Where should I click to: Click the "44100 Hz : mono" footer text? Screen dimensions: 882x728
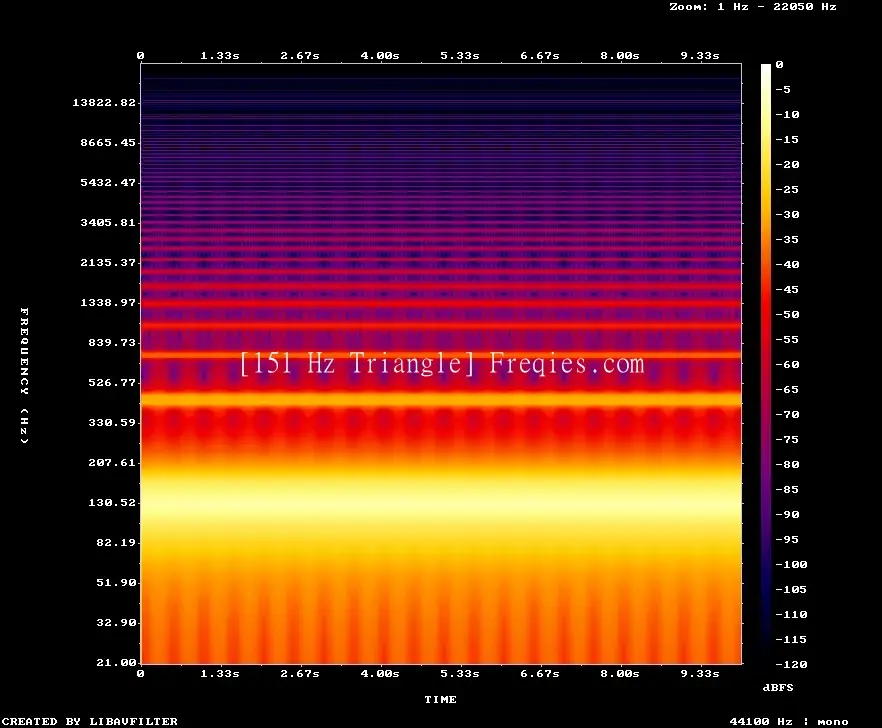pos(789,721)
